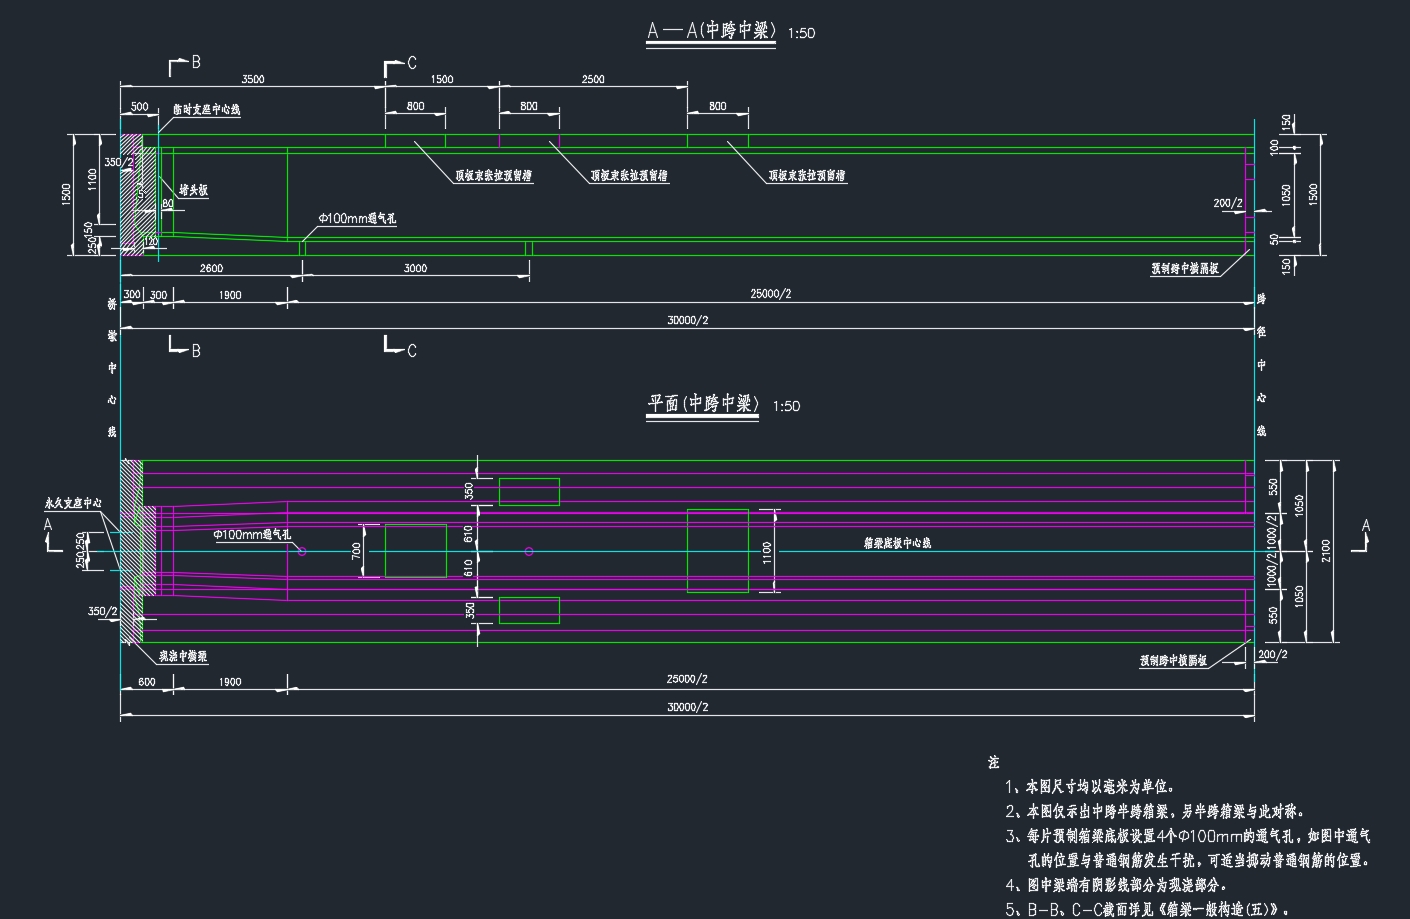Viewport: 1410px width, 919px height.
Task: Select the green rectangle beside 700 dimension
Action: 416,551
